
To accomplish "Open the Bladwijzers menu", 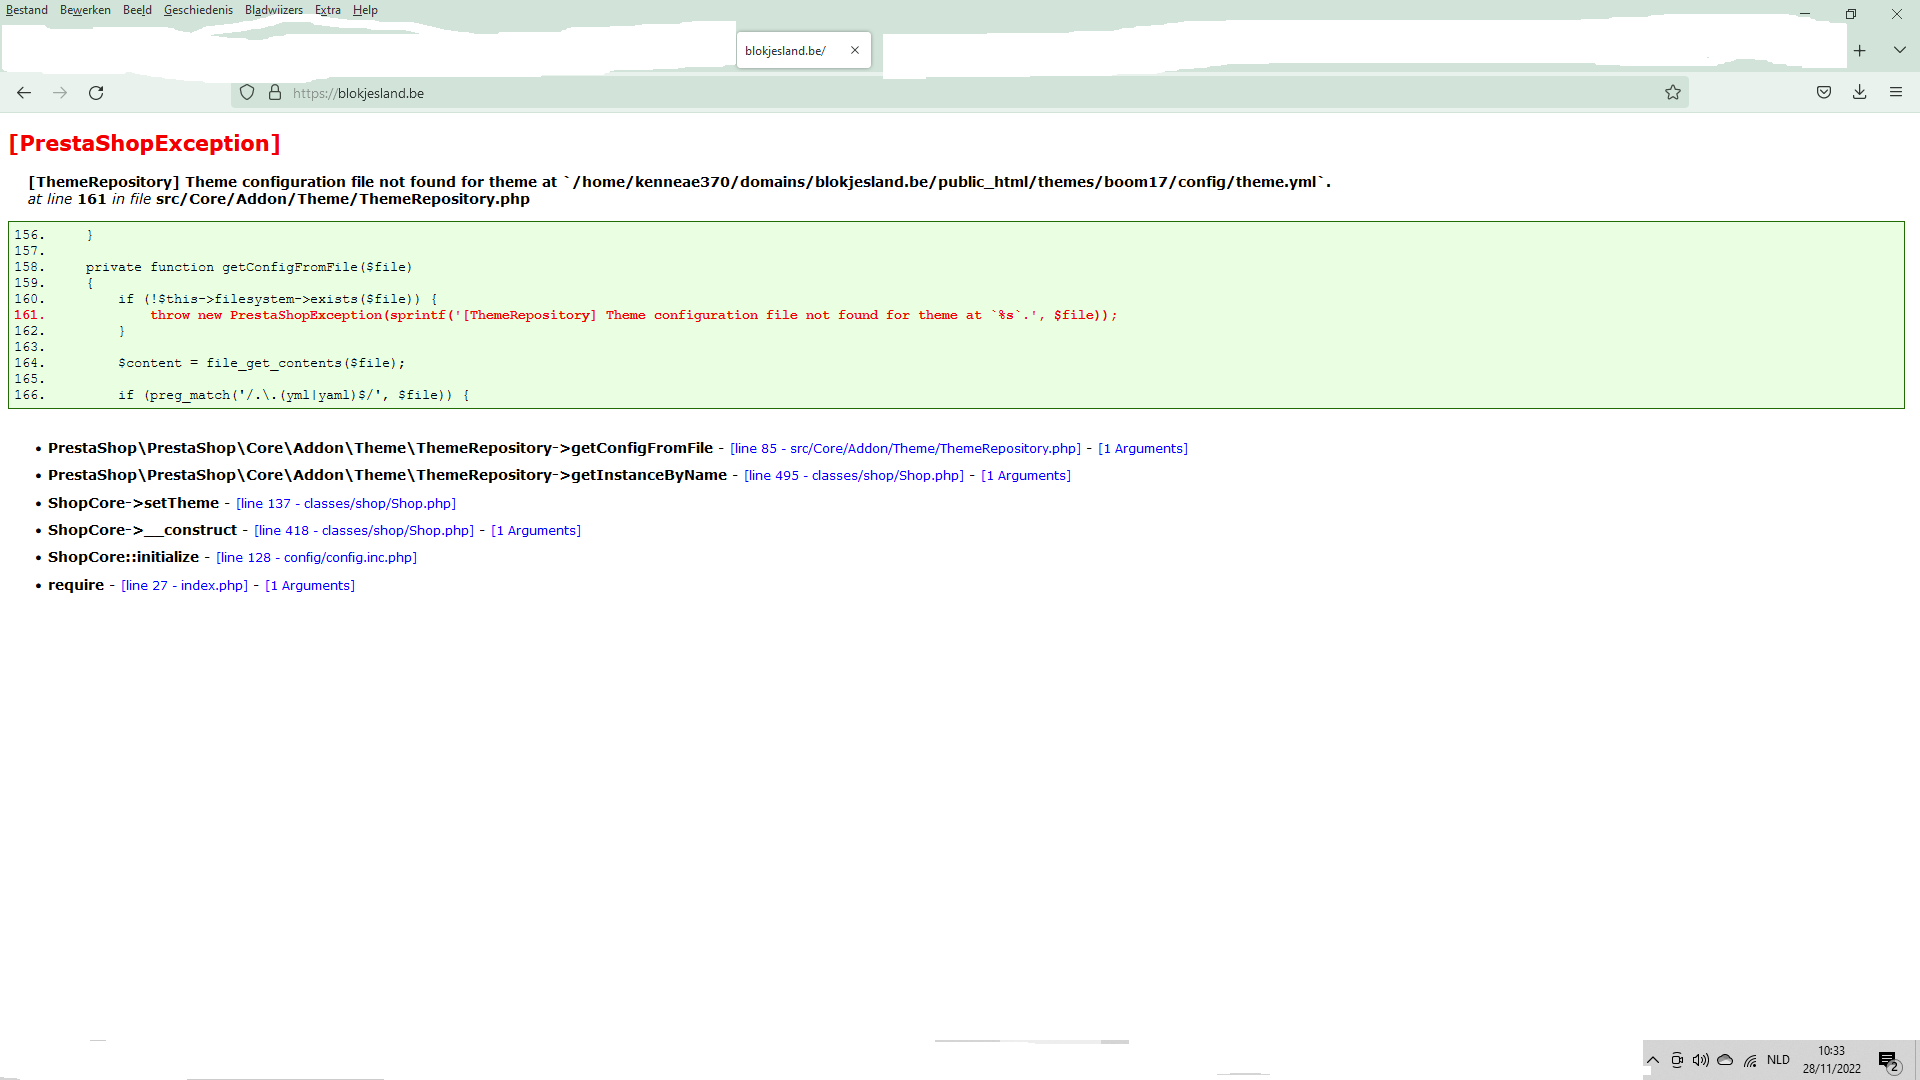I will 273,10.
